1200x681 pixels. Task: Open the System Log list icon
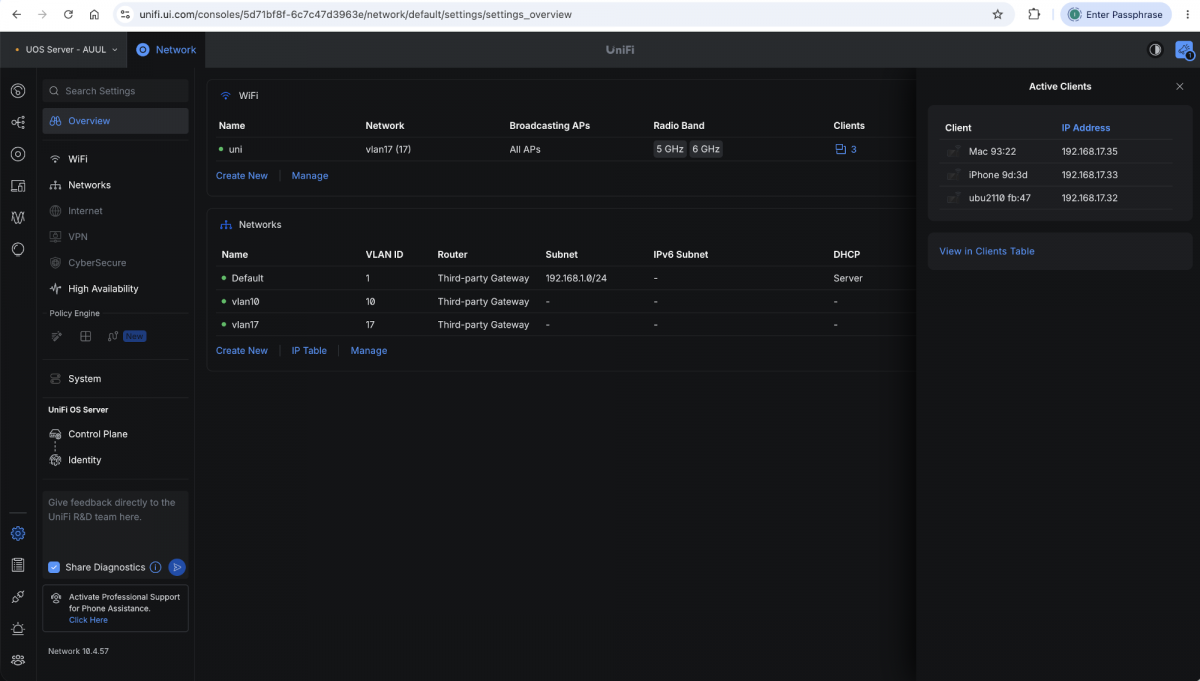18,565
